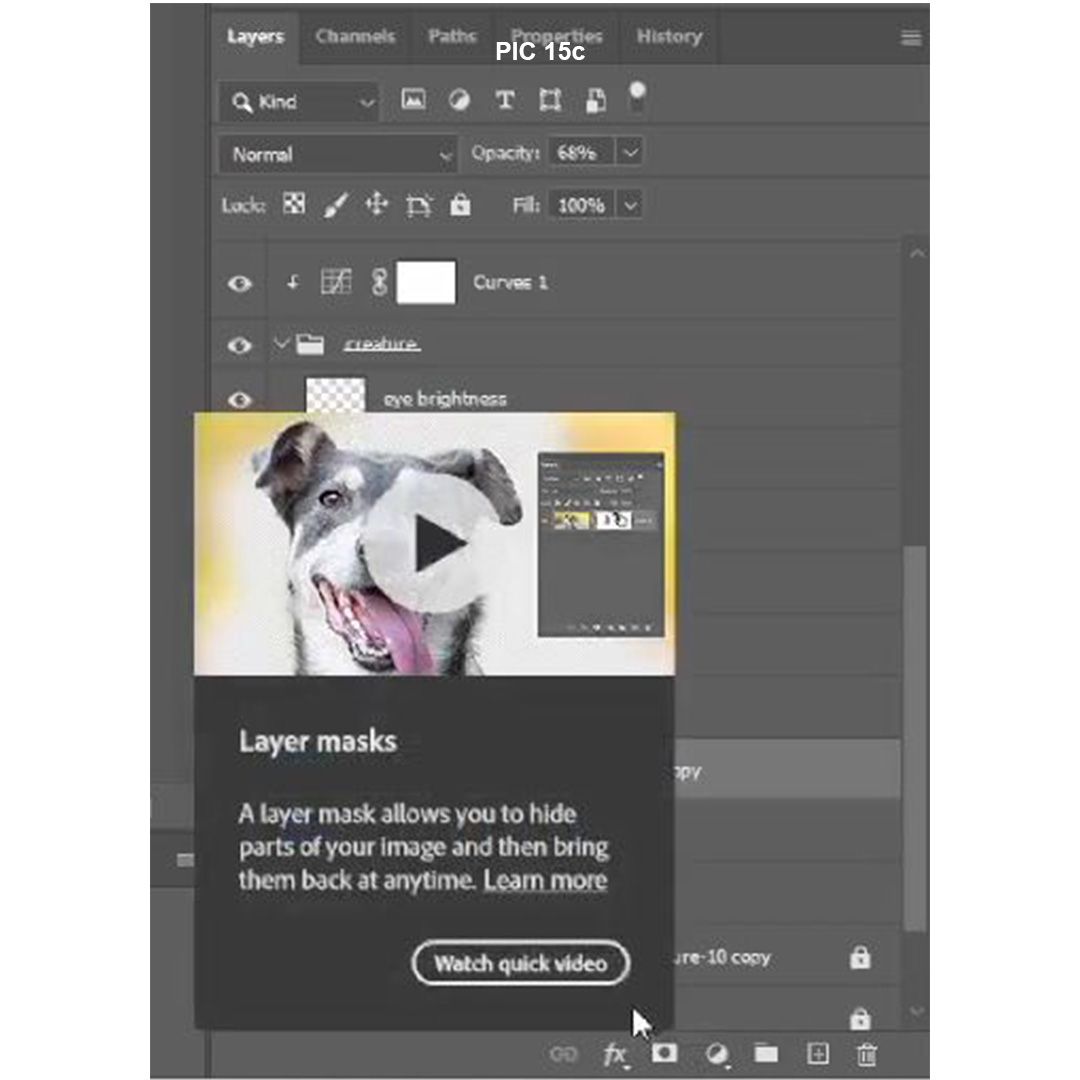Image resolution: width=1080 pixels, height=1080 pixels.
Task: Switch to the Paths tab
Action: pos(452,36)
